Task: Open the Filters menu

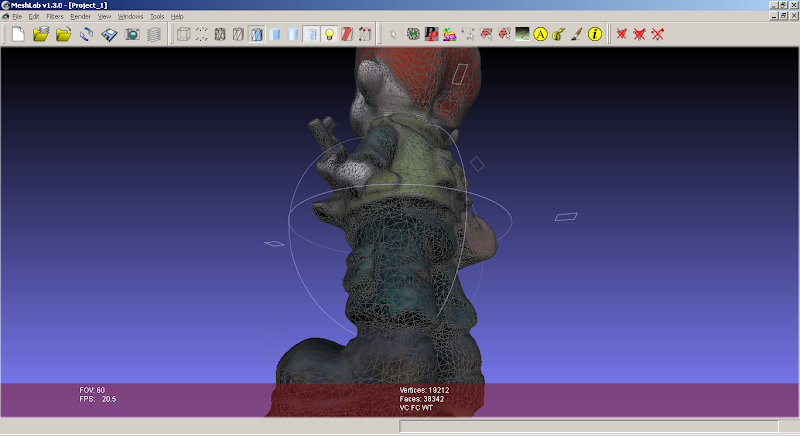Action: (x=55, y=16)
